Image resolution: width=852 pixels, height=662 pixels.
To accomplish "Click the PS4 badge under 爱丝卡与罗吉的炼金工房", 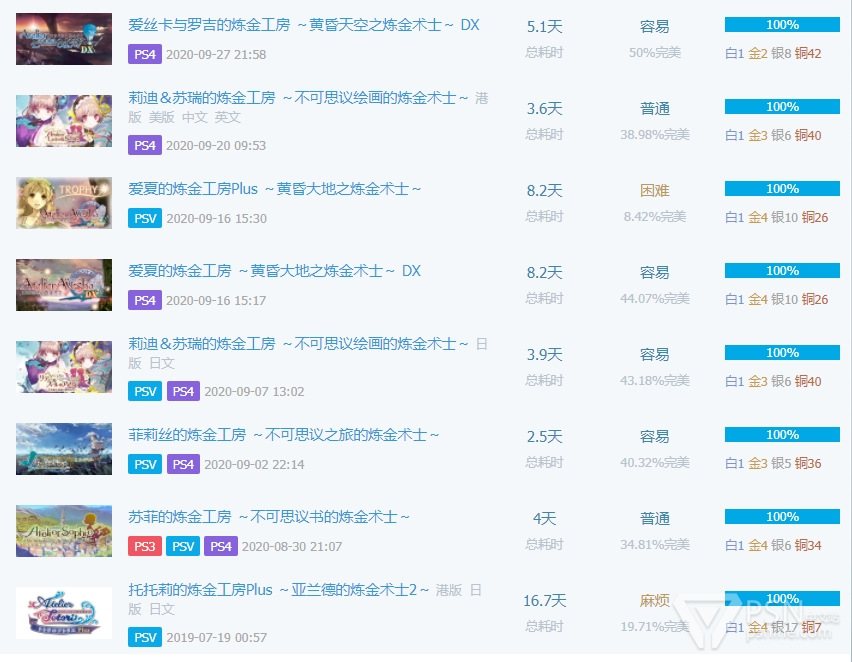I will [145, 54].
